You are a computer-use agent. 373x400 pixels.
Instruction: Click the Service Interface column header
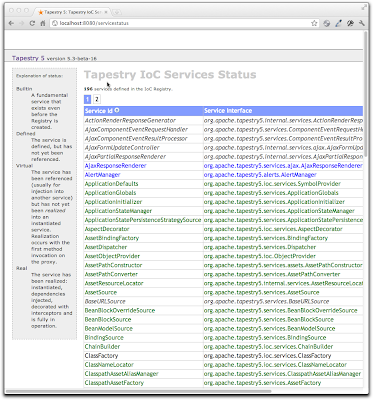coord(228,111)
